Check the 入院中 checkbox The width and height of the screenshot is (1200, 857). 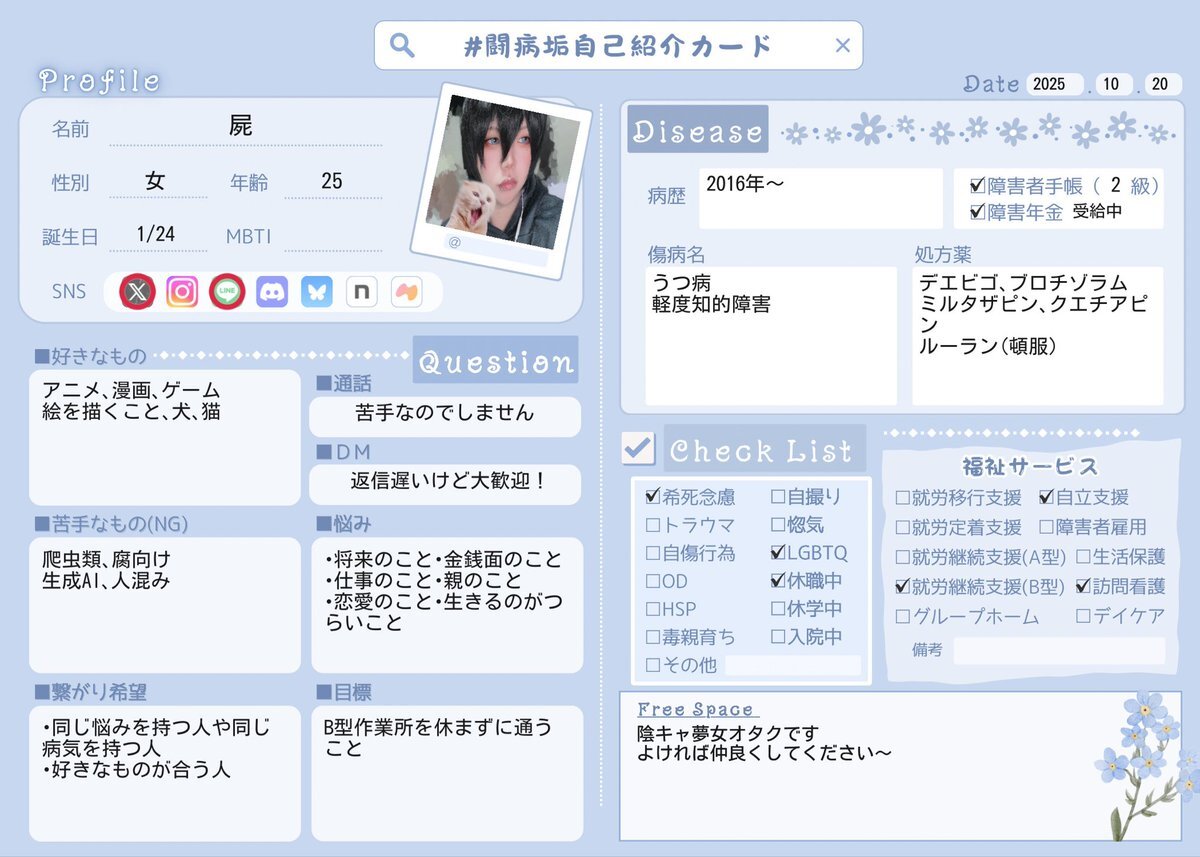(778, 636)
